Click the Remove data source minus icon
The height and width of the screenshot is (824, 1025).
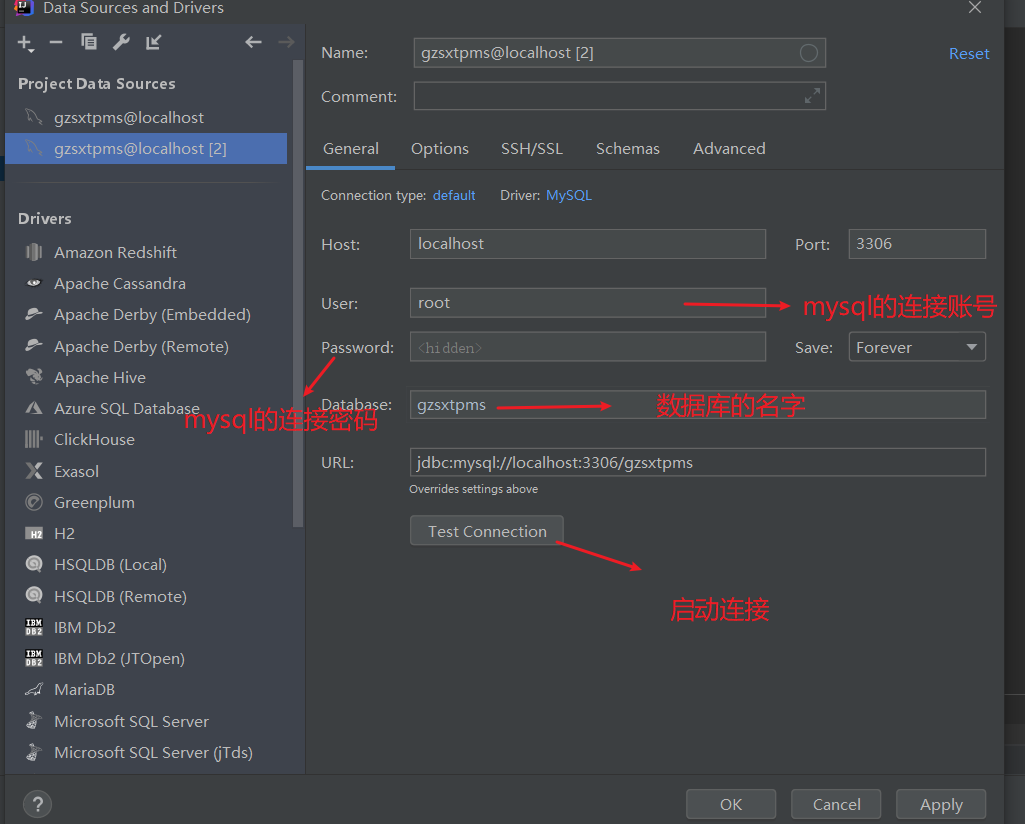coord(56,42)
